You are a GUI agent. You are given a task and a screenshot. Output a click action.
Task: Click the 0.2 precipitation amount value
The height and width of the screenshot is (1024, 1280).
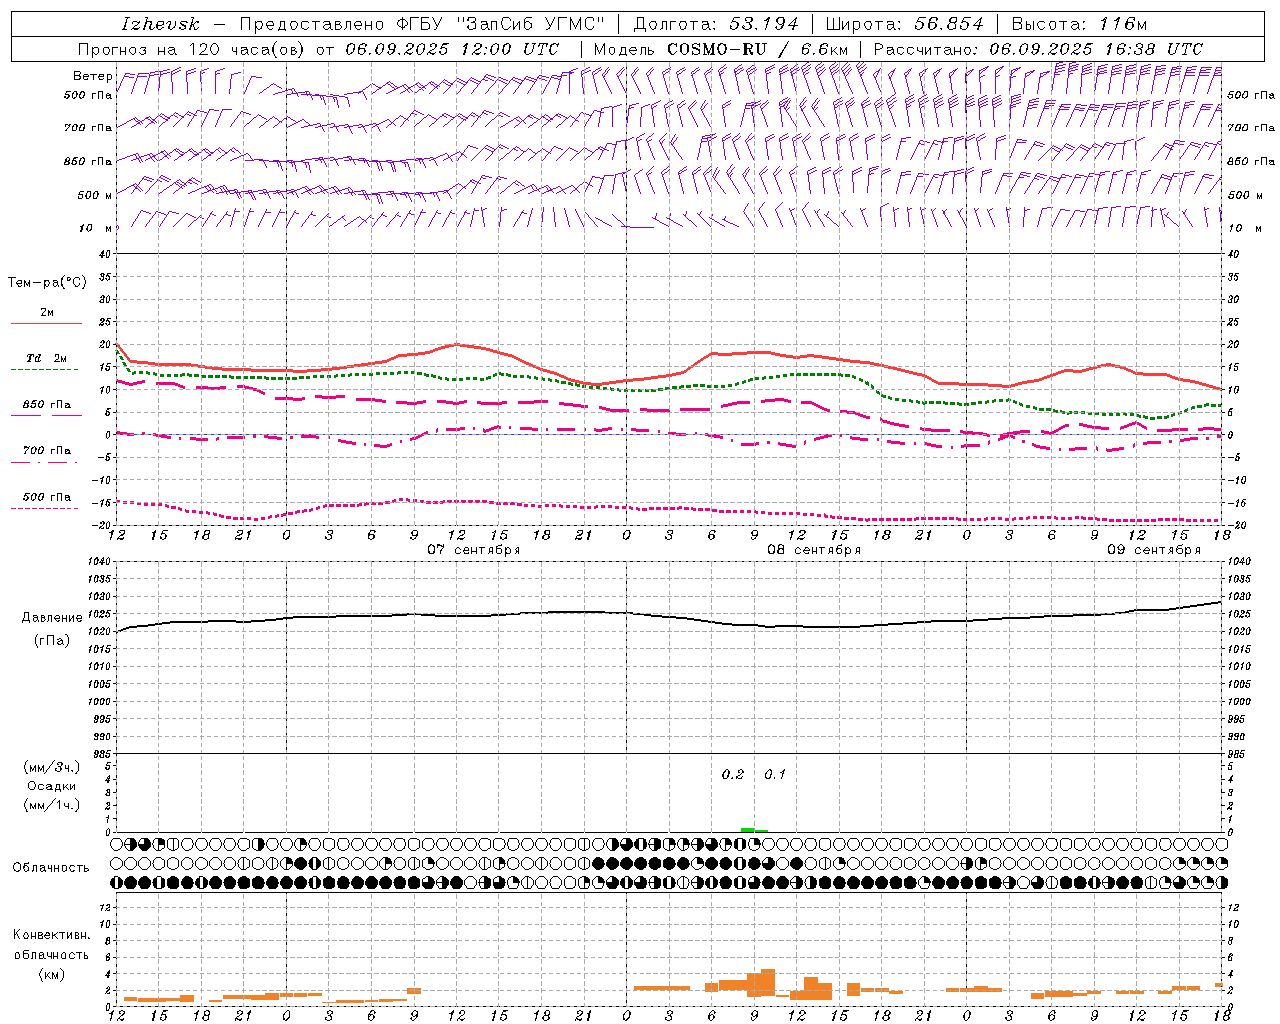[x=733, y=774]
